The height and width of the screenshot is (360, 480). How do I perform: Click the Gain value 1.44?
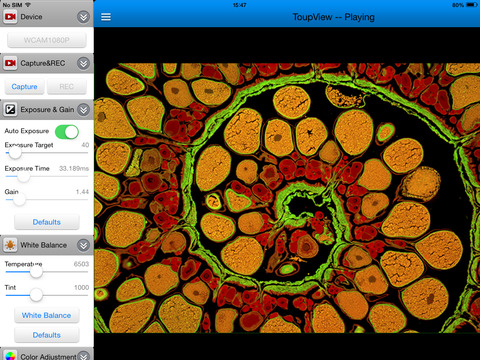(x=82, y=192)
